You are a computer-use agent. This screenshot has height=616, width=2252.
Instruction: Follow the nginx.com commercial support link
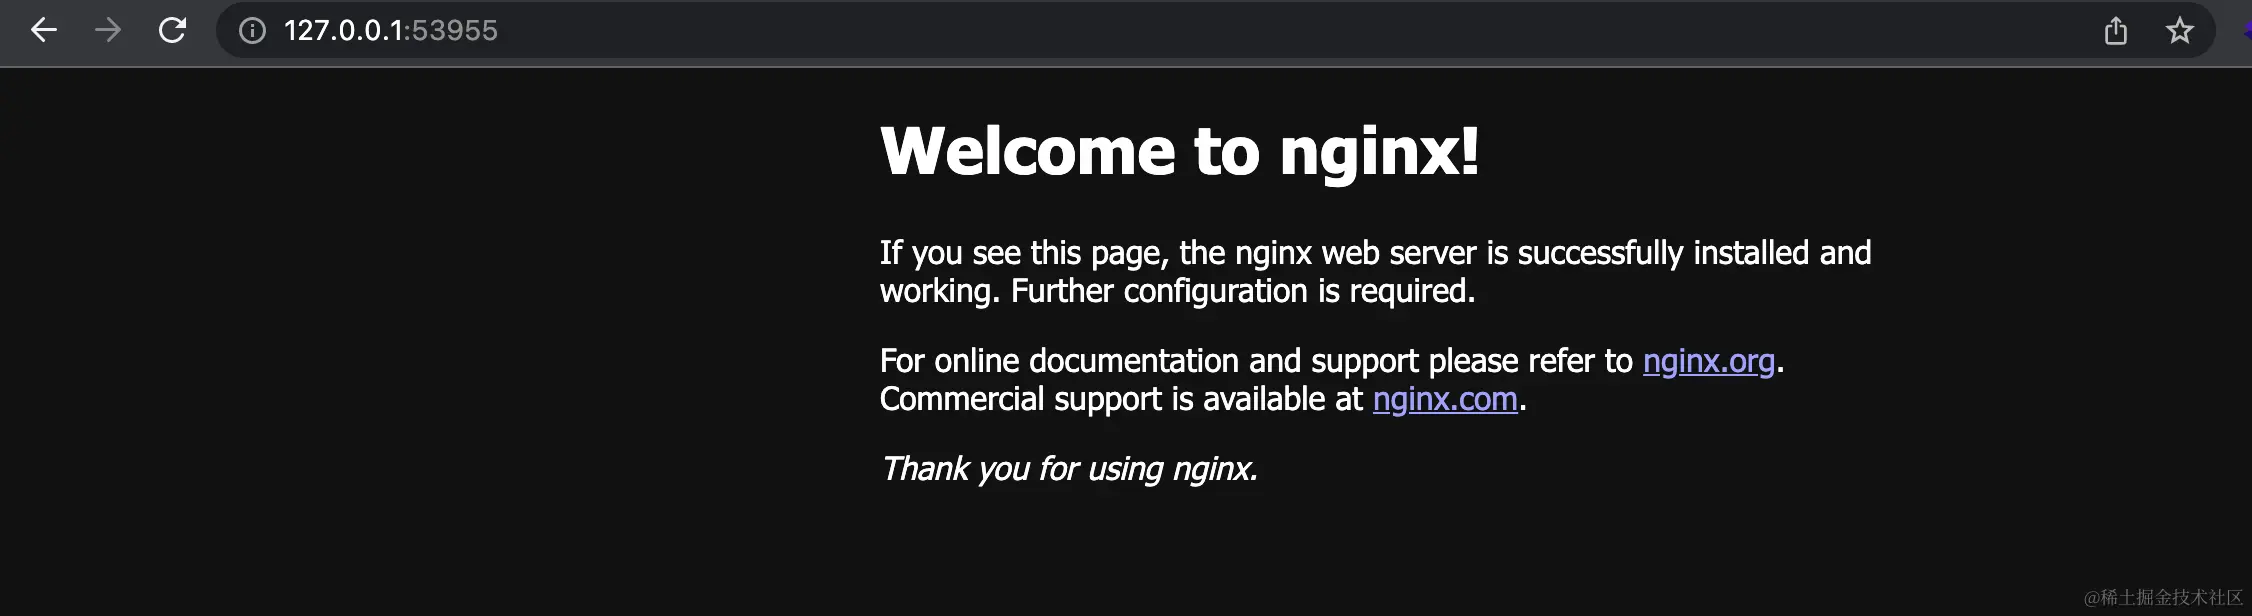[1445, 399]
